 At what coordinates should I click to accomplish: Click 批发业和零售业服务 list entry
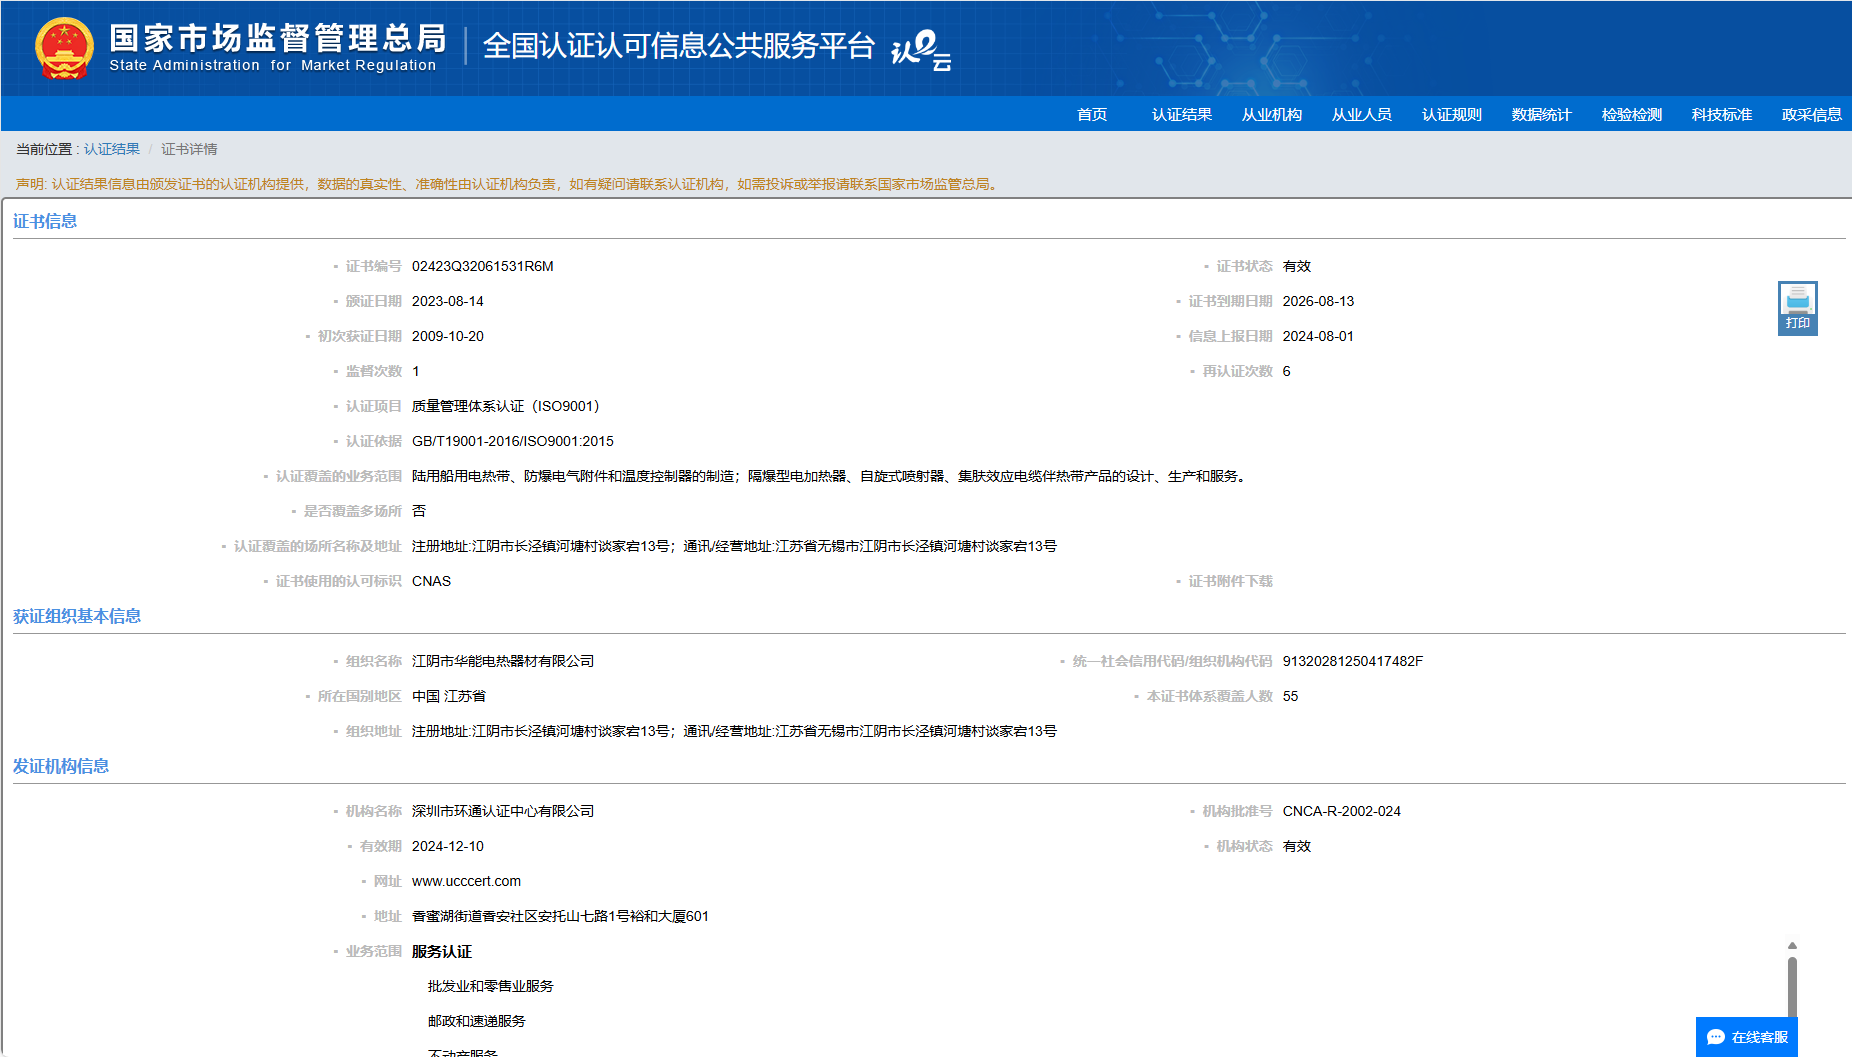tap(491, 986)
